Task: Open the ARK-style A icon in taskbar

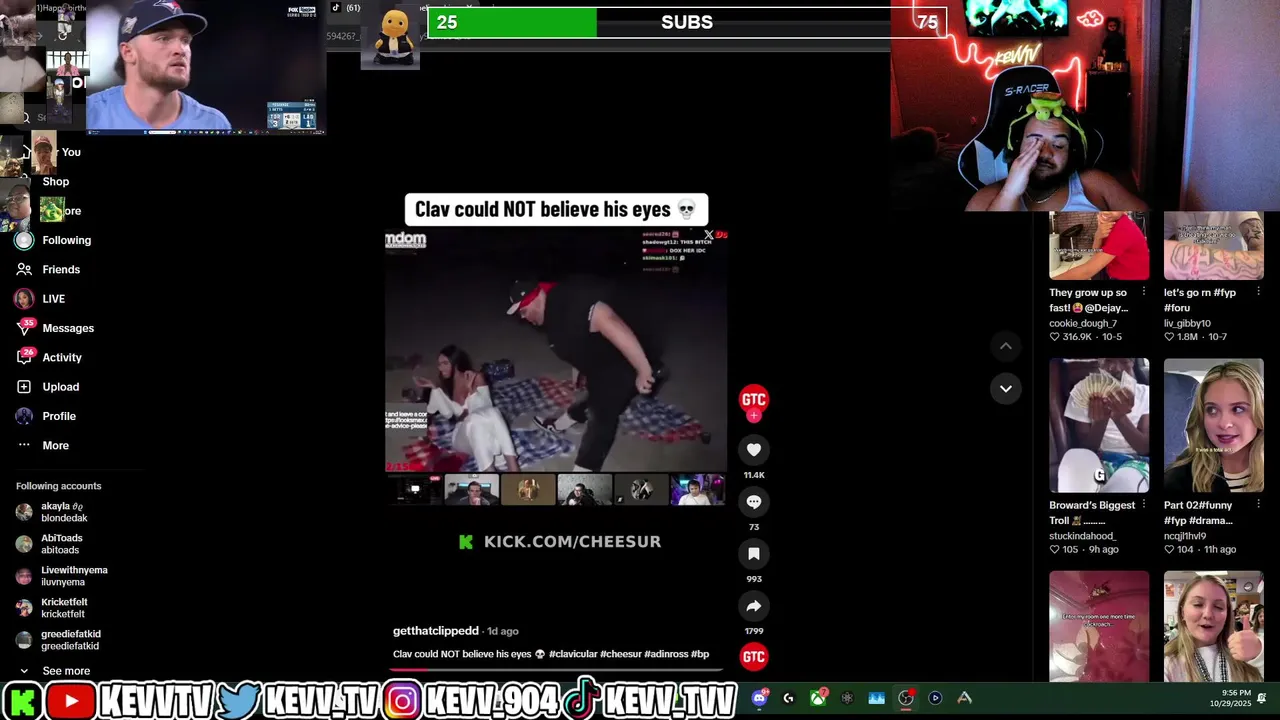Action: pos(964,698)
